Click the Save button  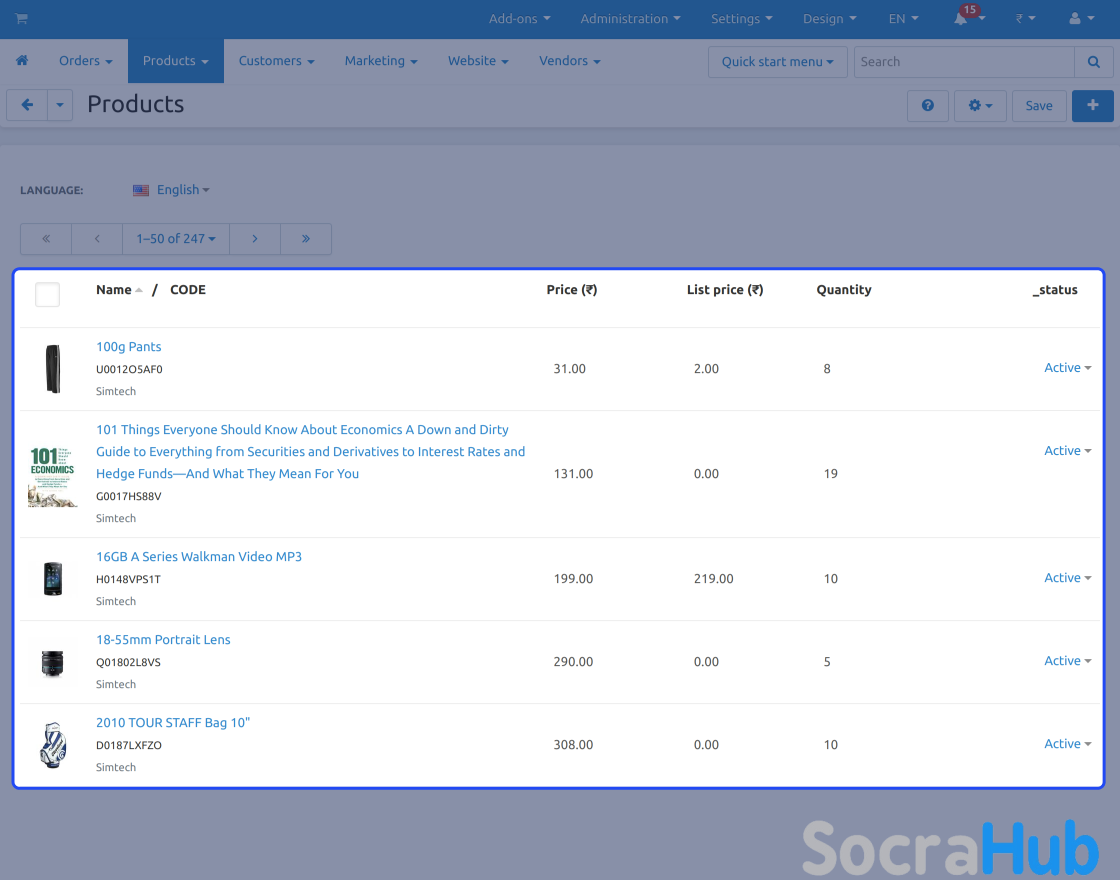point(1038,105)
